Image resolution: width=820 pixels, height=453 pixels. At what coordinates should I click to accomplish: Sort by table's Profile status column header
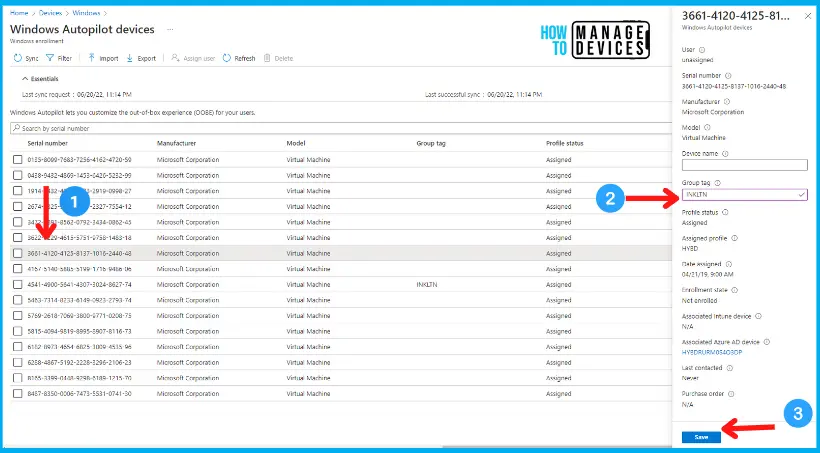(565, 143)
